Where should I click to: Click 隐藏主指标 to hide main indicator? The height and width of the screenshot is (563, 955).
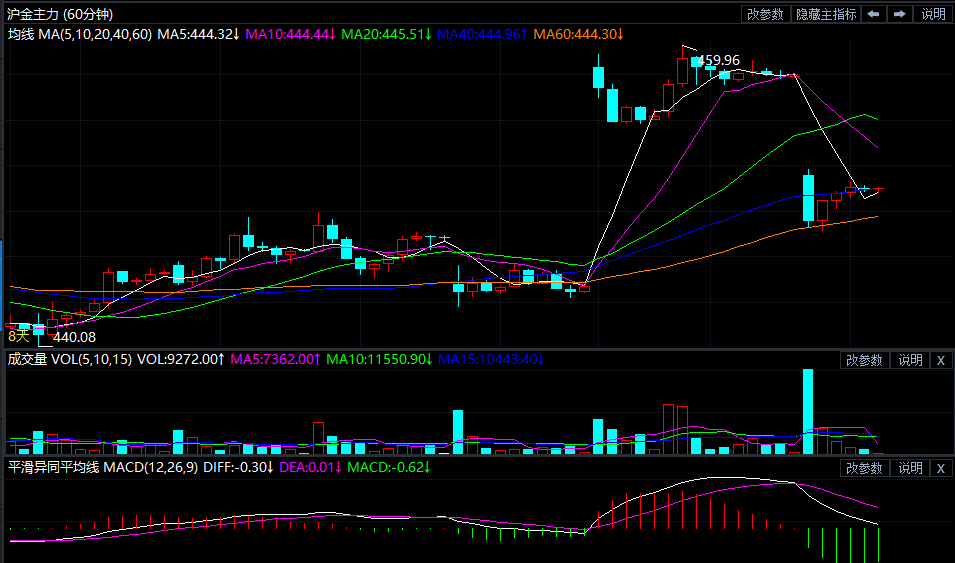[x=826, y=14]
